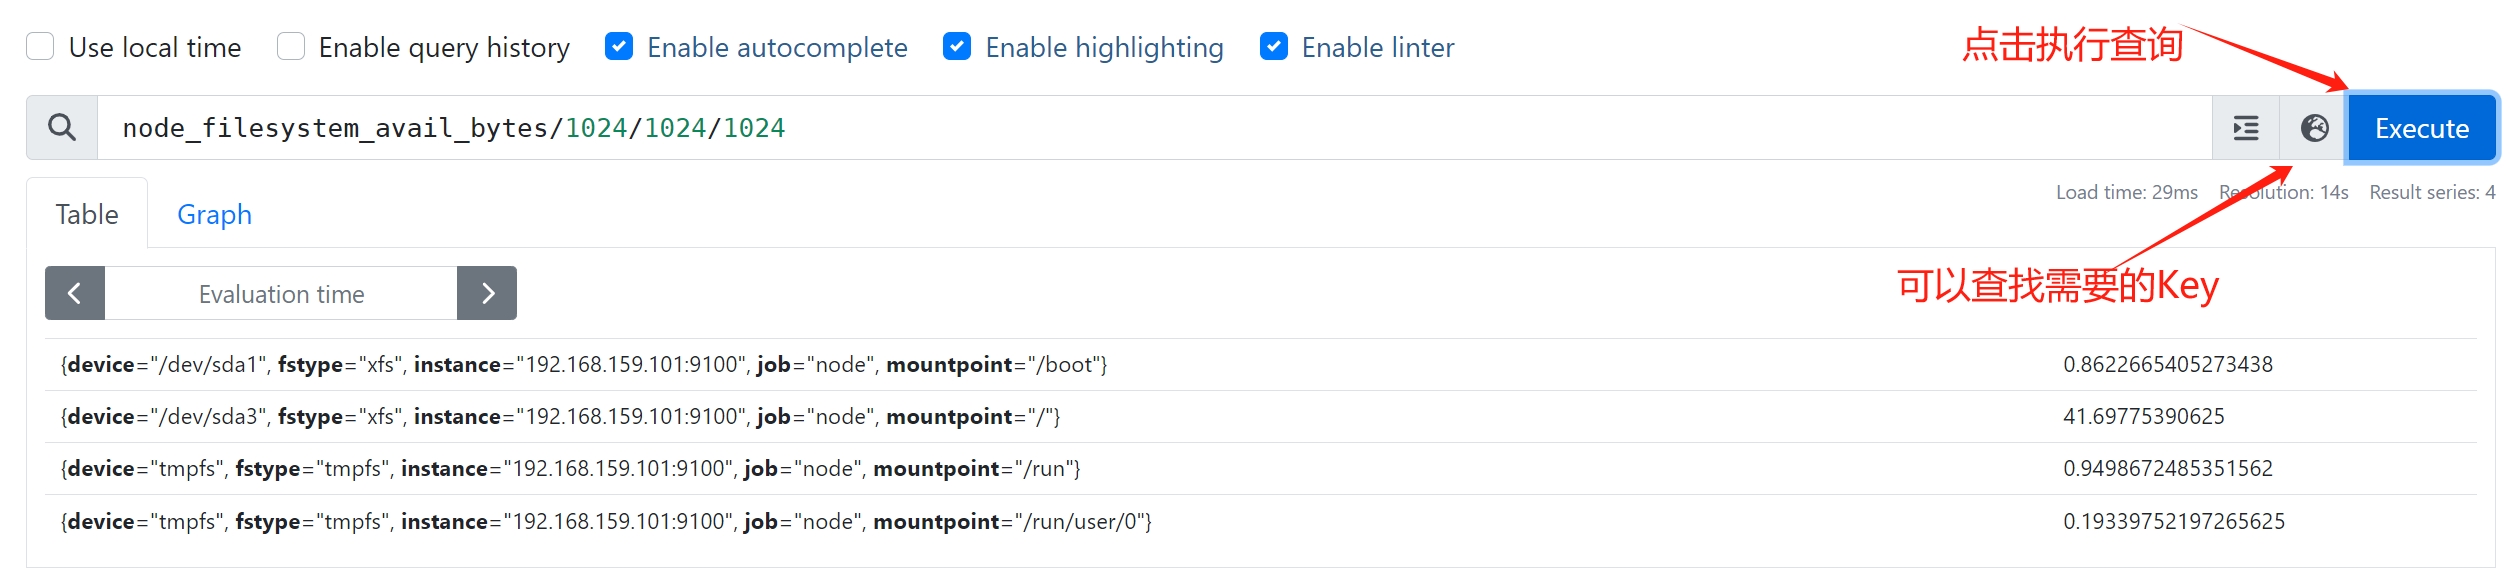2511x575 pixels.
Task: Turn off Enable linter checkbox
Action: coord(1274,47)
